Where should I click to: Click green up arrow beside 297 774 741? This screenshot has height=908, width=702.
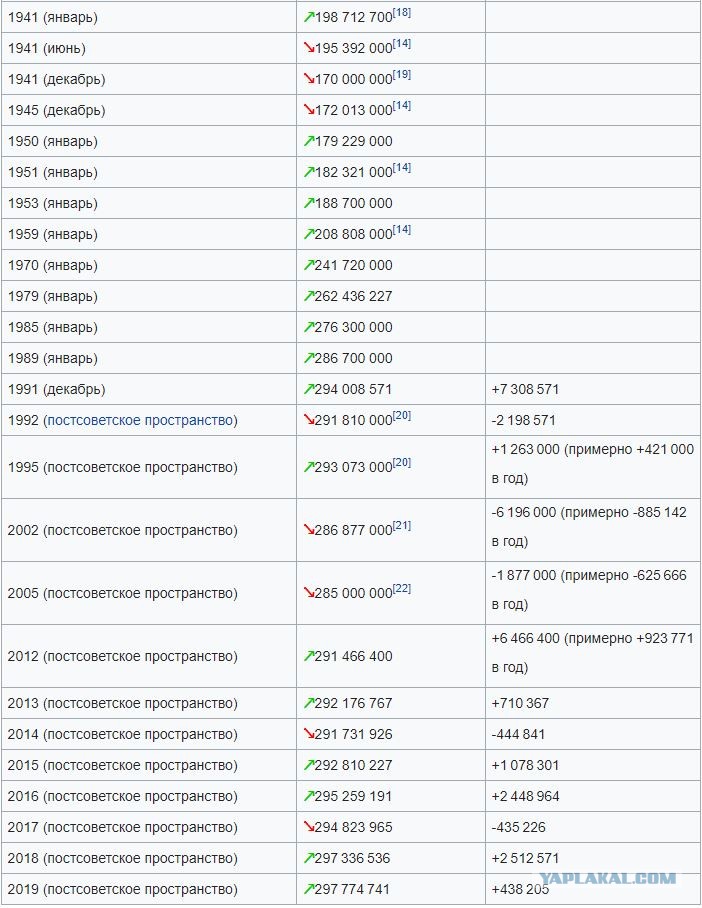tap(309, 889)
